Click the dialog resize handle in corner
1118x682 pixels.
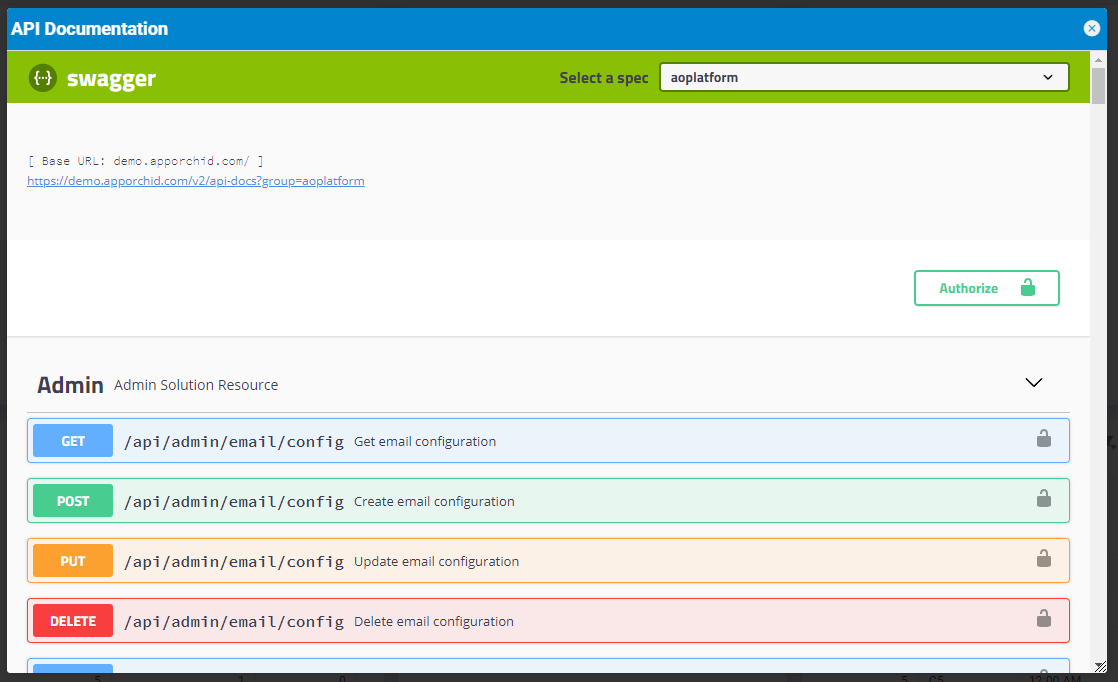pyautogui.click(x=1100, y=666)
